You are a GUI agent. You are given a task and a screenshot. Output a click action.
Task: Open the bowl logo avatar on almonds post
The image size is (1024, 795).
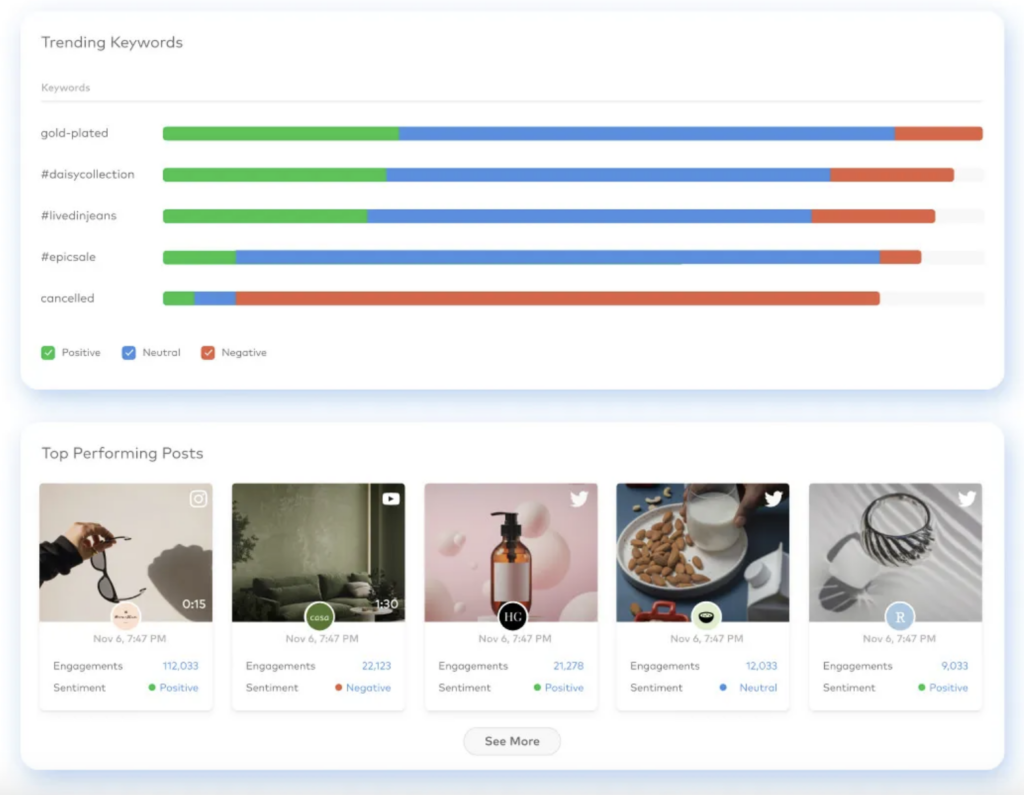[706, 617]
